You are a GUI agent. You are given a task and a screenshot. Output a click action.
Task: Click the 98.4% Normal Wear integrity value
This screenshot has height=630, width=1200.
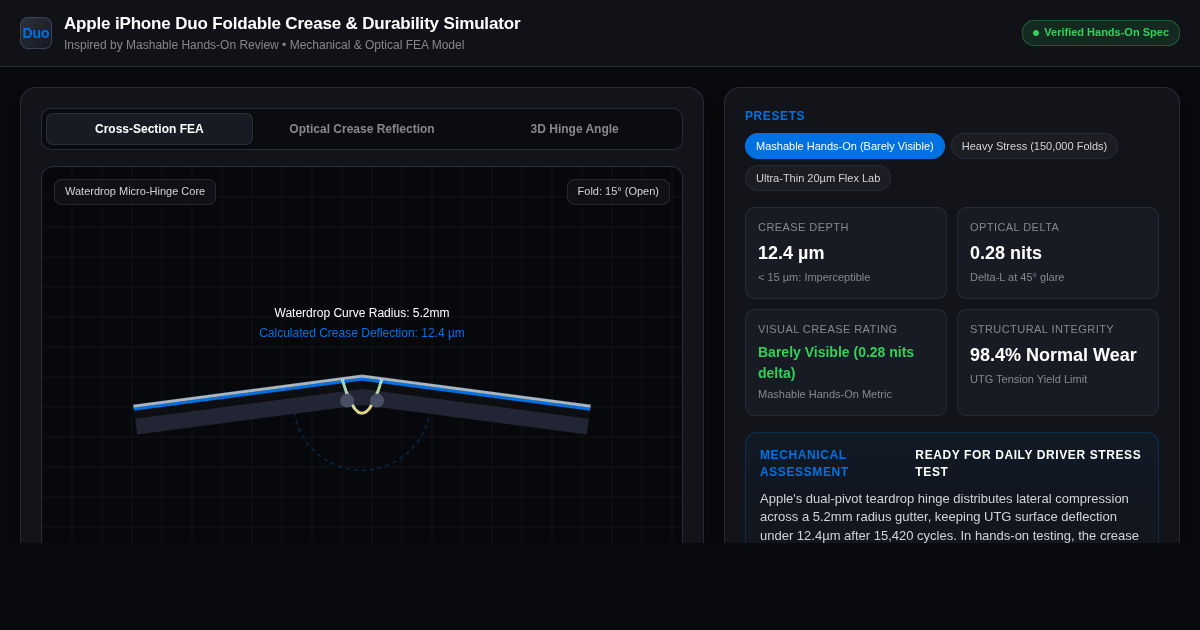pos(1053,355)
